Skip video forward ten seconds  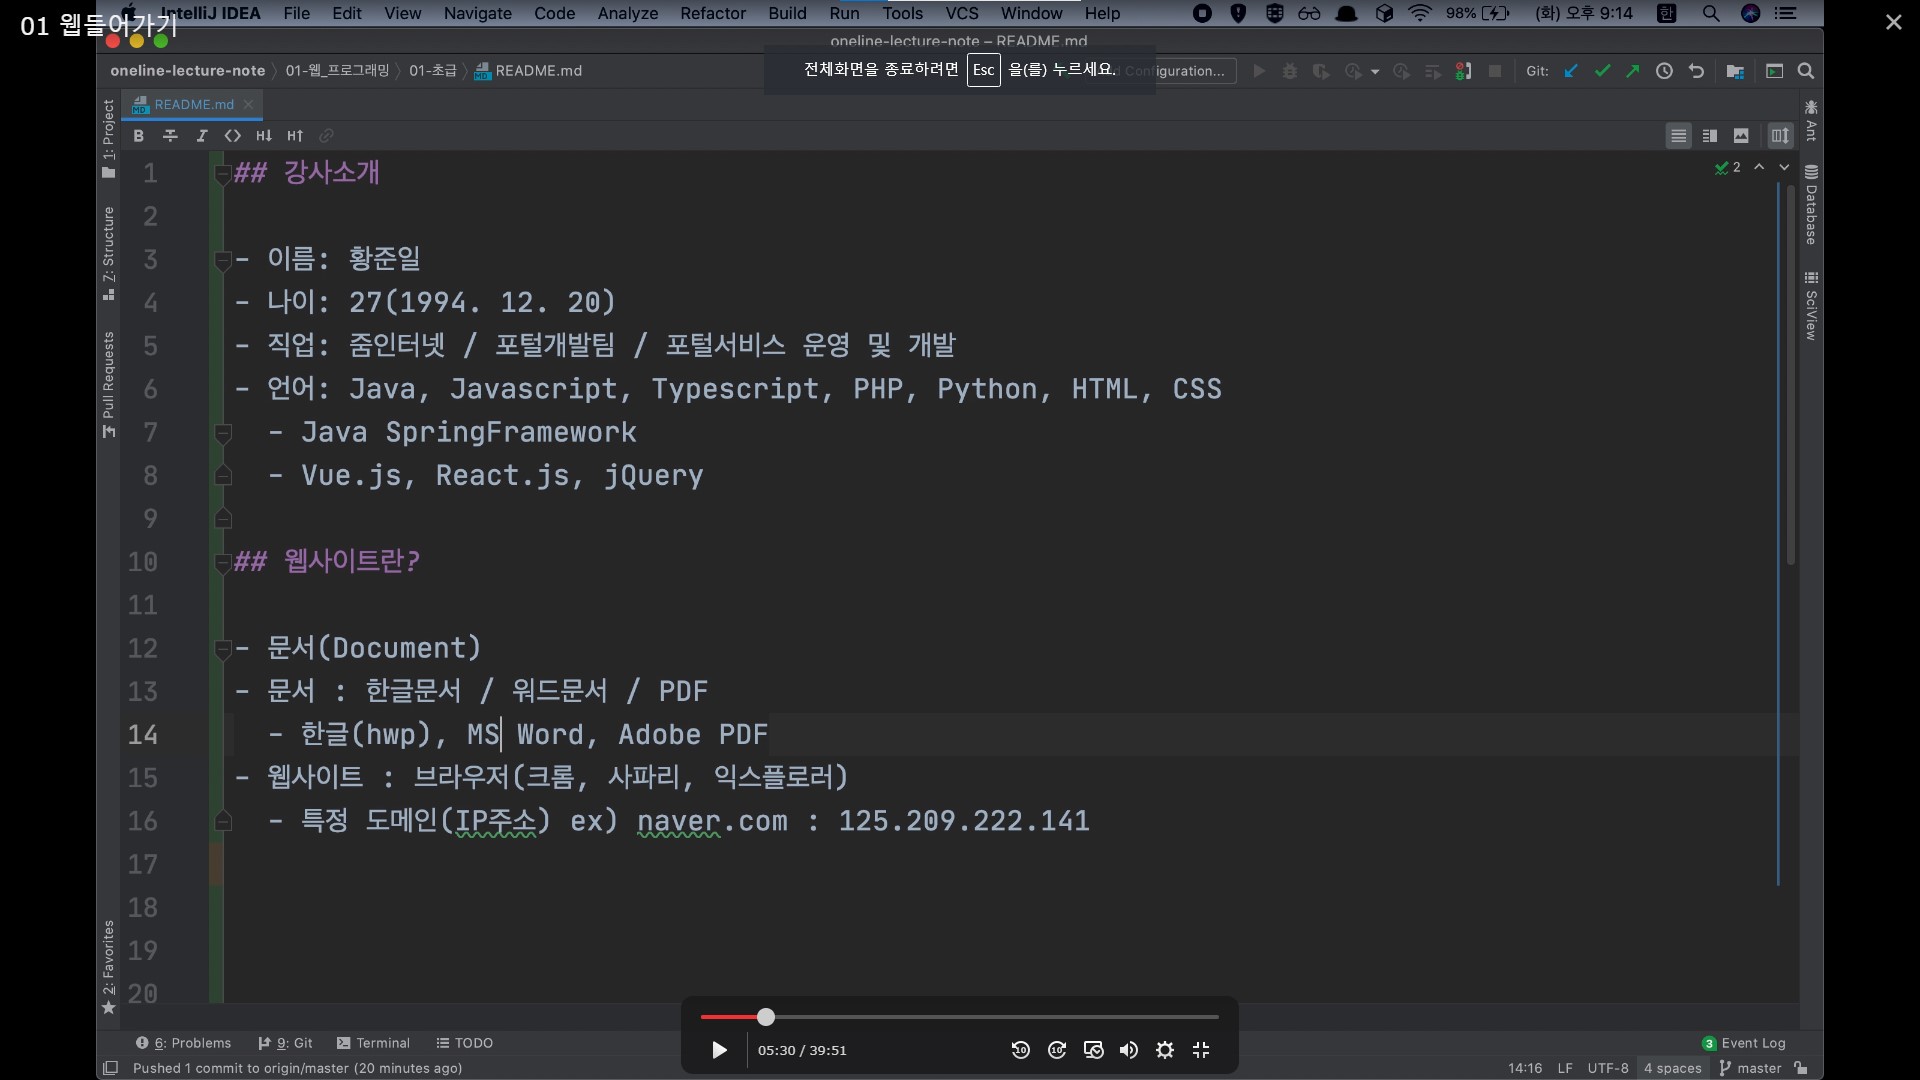1057,1050
